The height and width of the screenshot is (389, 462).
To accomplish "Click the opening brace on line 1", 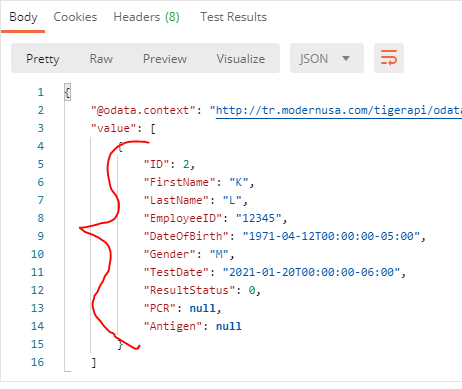I will [67, 92].
